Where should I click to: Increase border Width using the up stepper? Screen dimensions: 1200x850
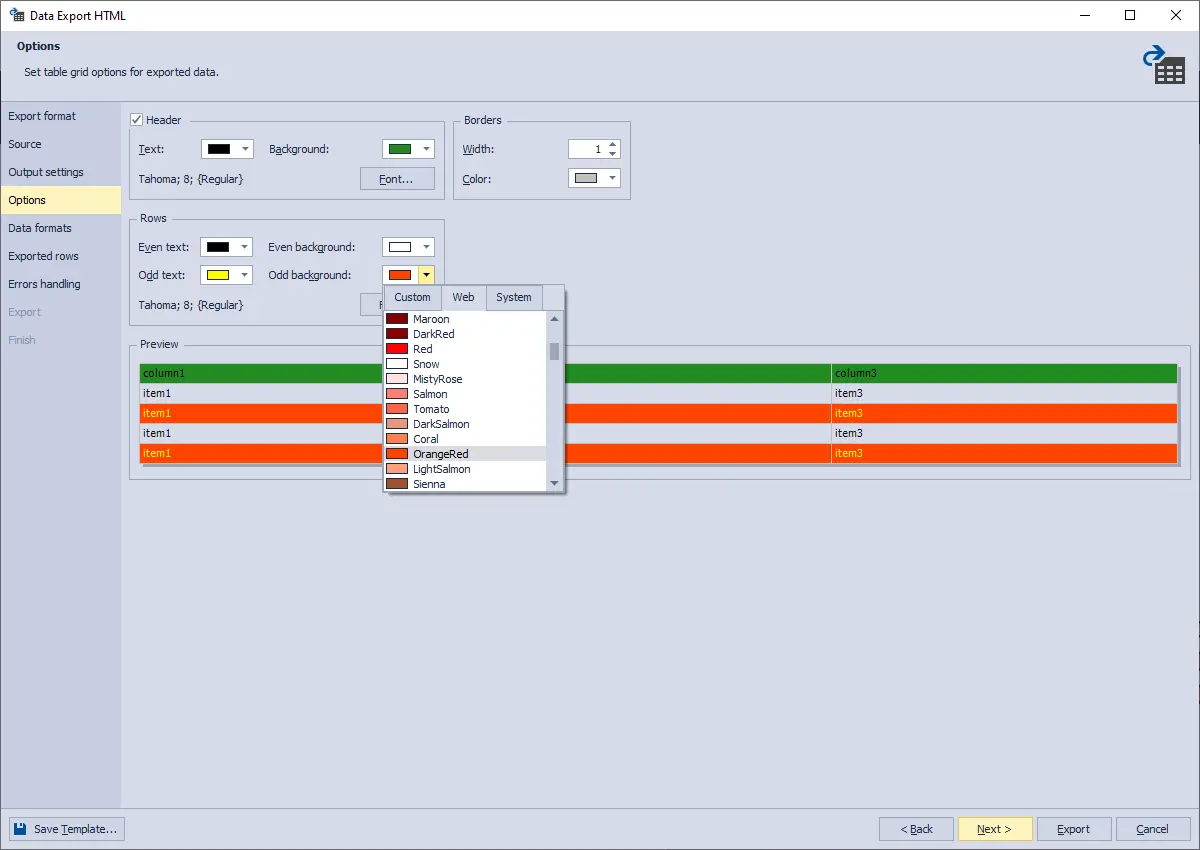click(x=611, y=143)
